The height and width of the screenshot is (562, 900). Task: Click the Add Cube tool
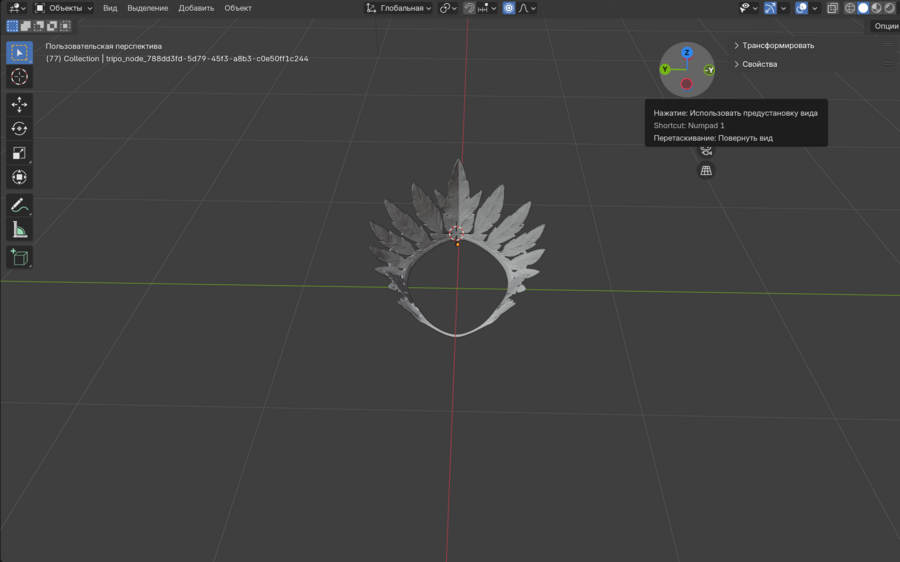coord(19,258)
